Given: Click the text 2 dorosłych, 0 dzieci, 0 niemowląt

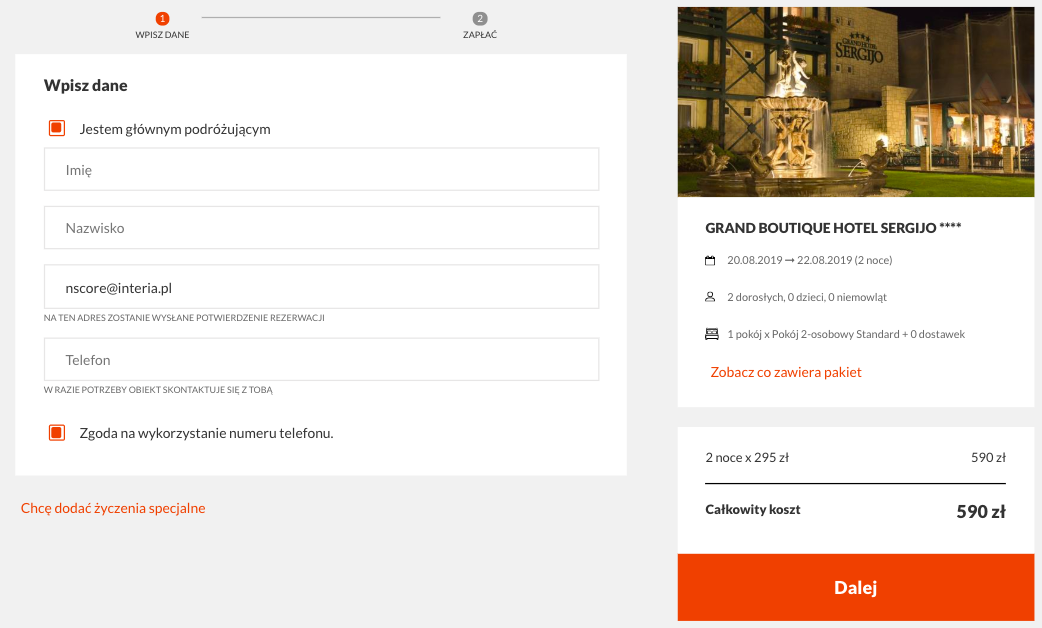Looking at the screenshot, I should (807, 297).
